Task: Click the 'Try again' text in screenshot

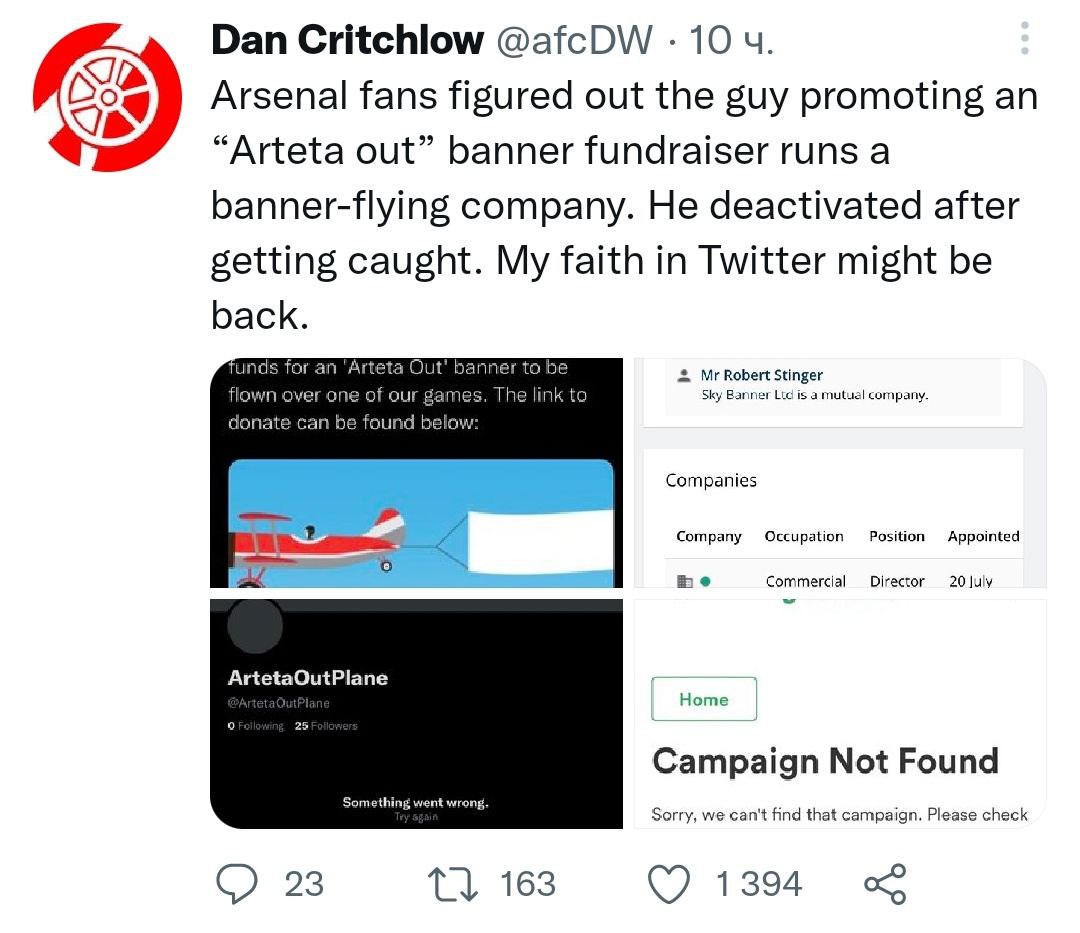Action: (416, 817)
